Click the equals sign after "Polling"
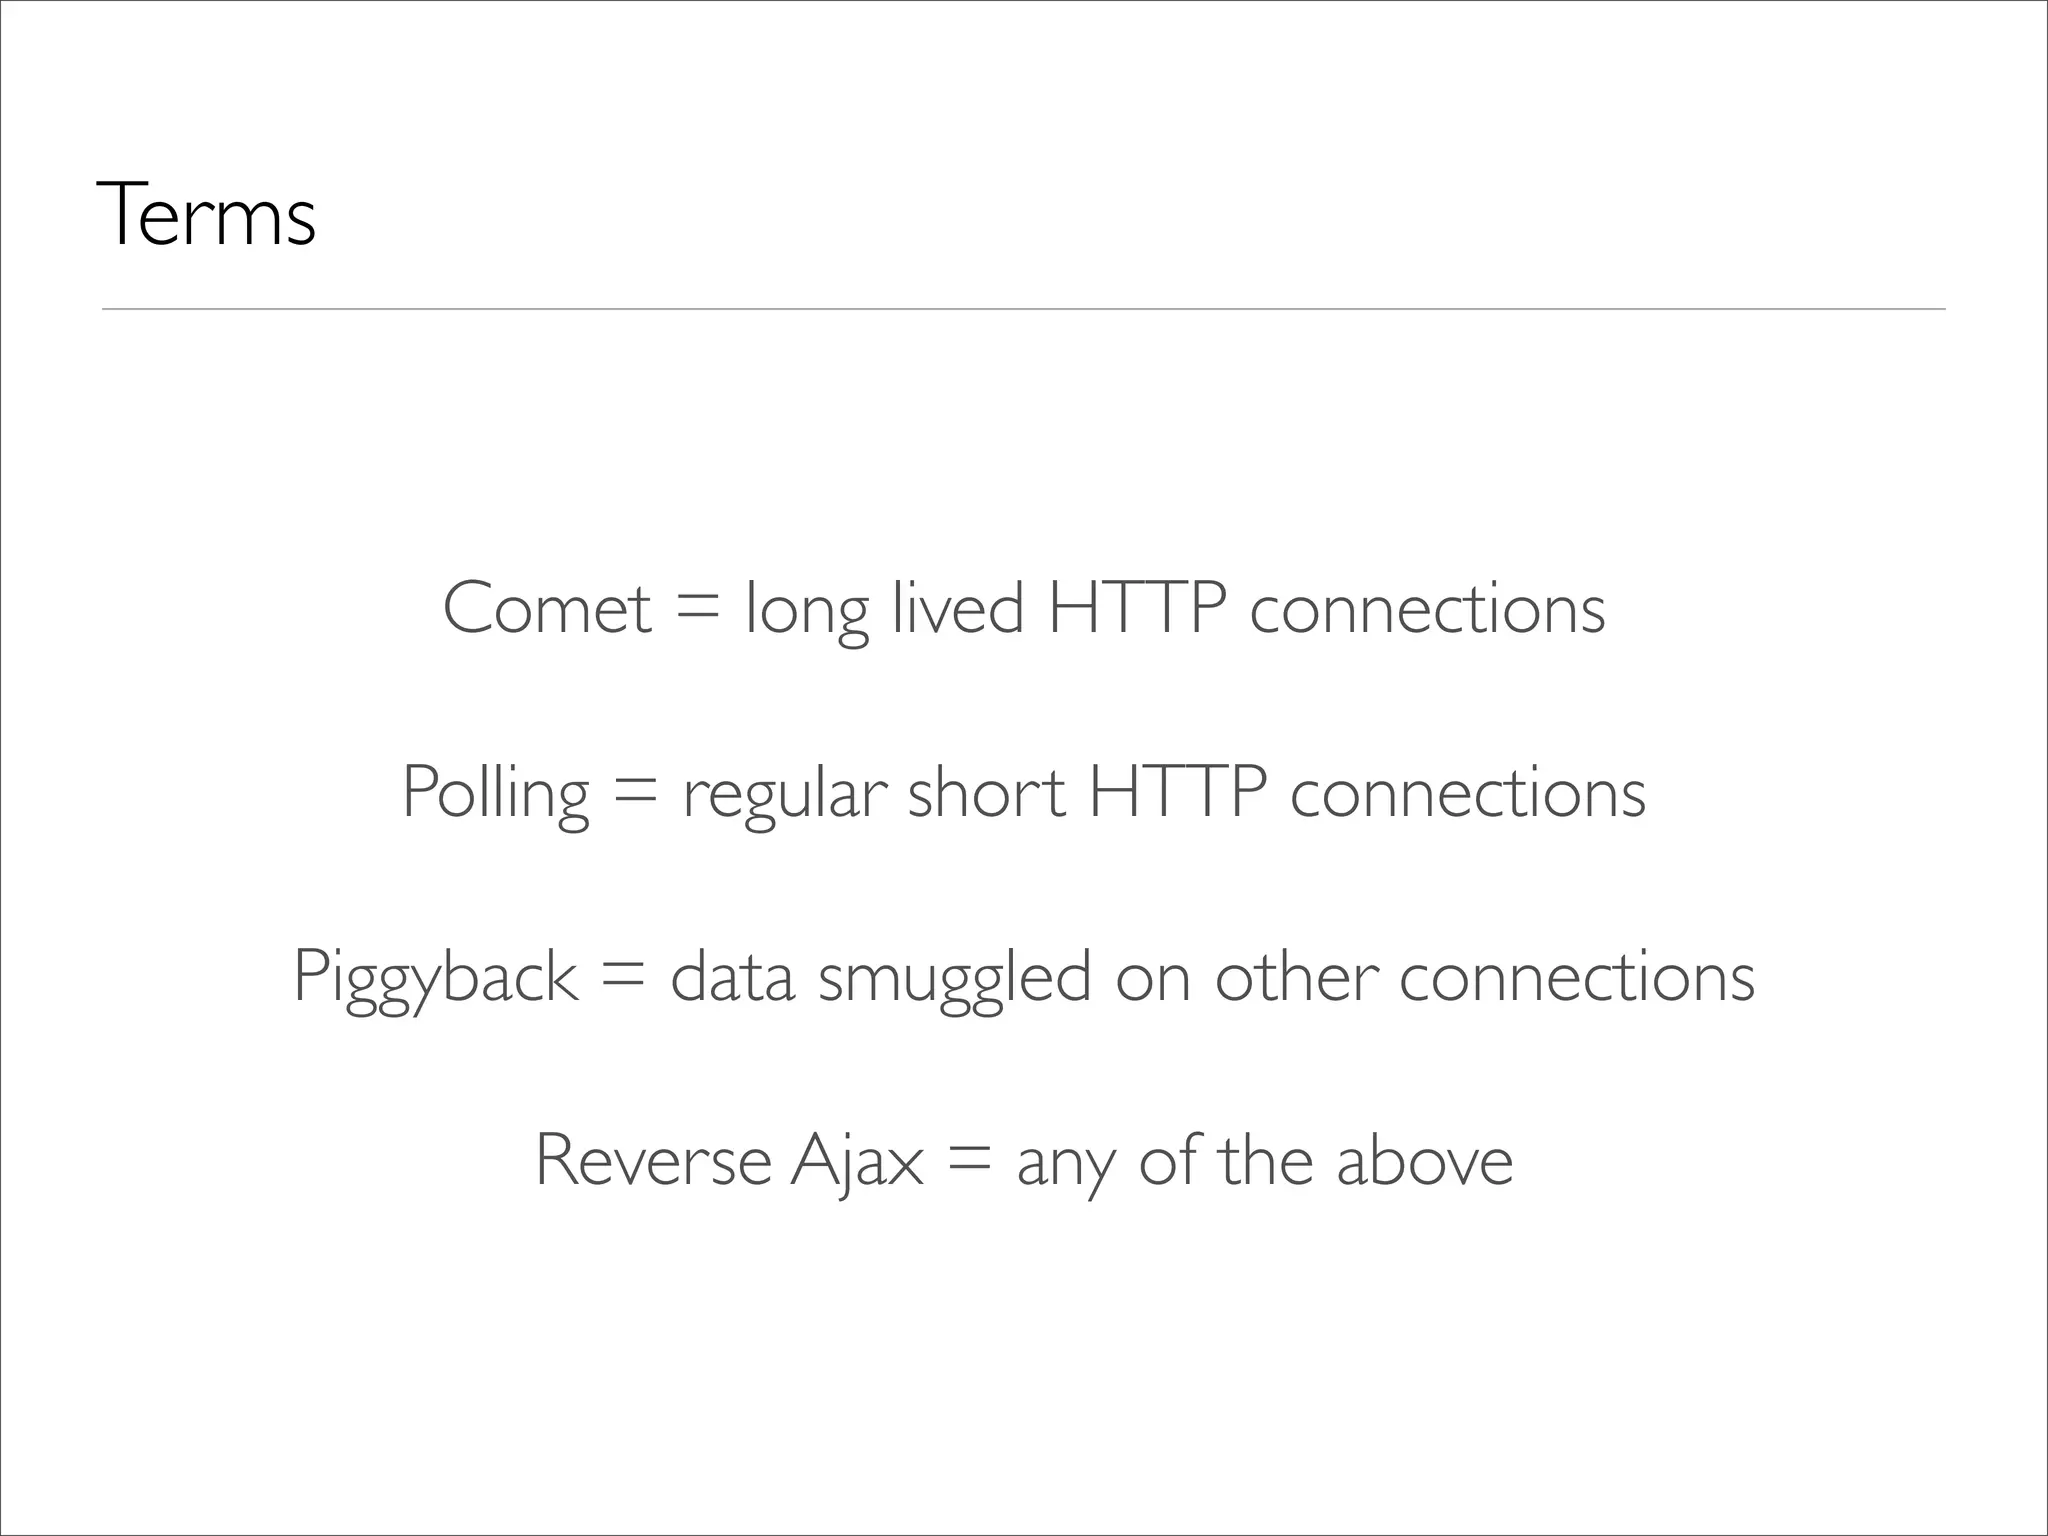The width and height of the screenshot is (2048, 1536). coord(636,794)
